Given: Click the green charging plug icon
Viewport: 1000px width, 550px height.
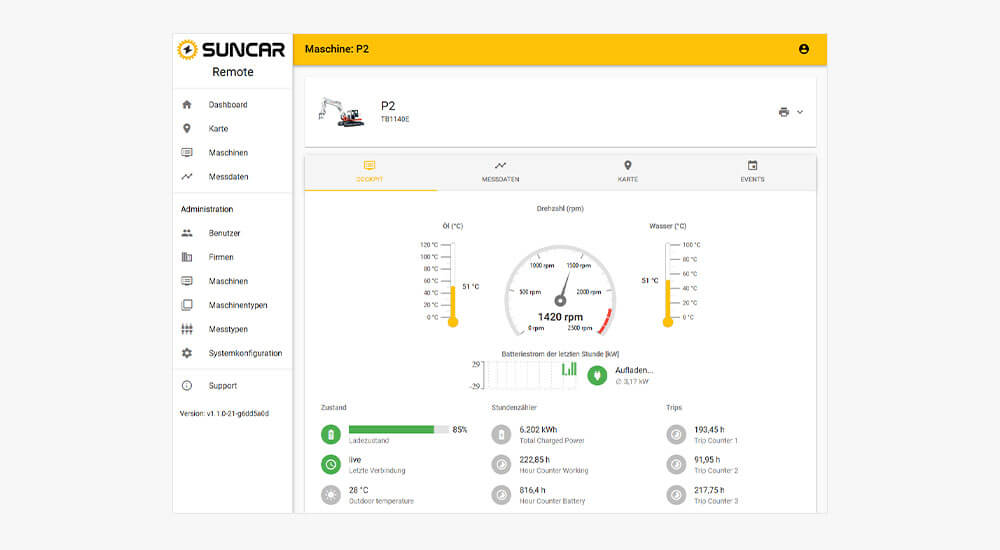Looking at the screenshot, I should (597, 375).
